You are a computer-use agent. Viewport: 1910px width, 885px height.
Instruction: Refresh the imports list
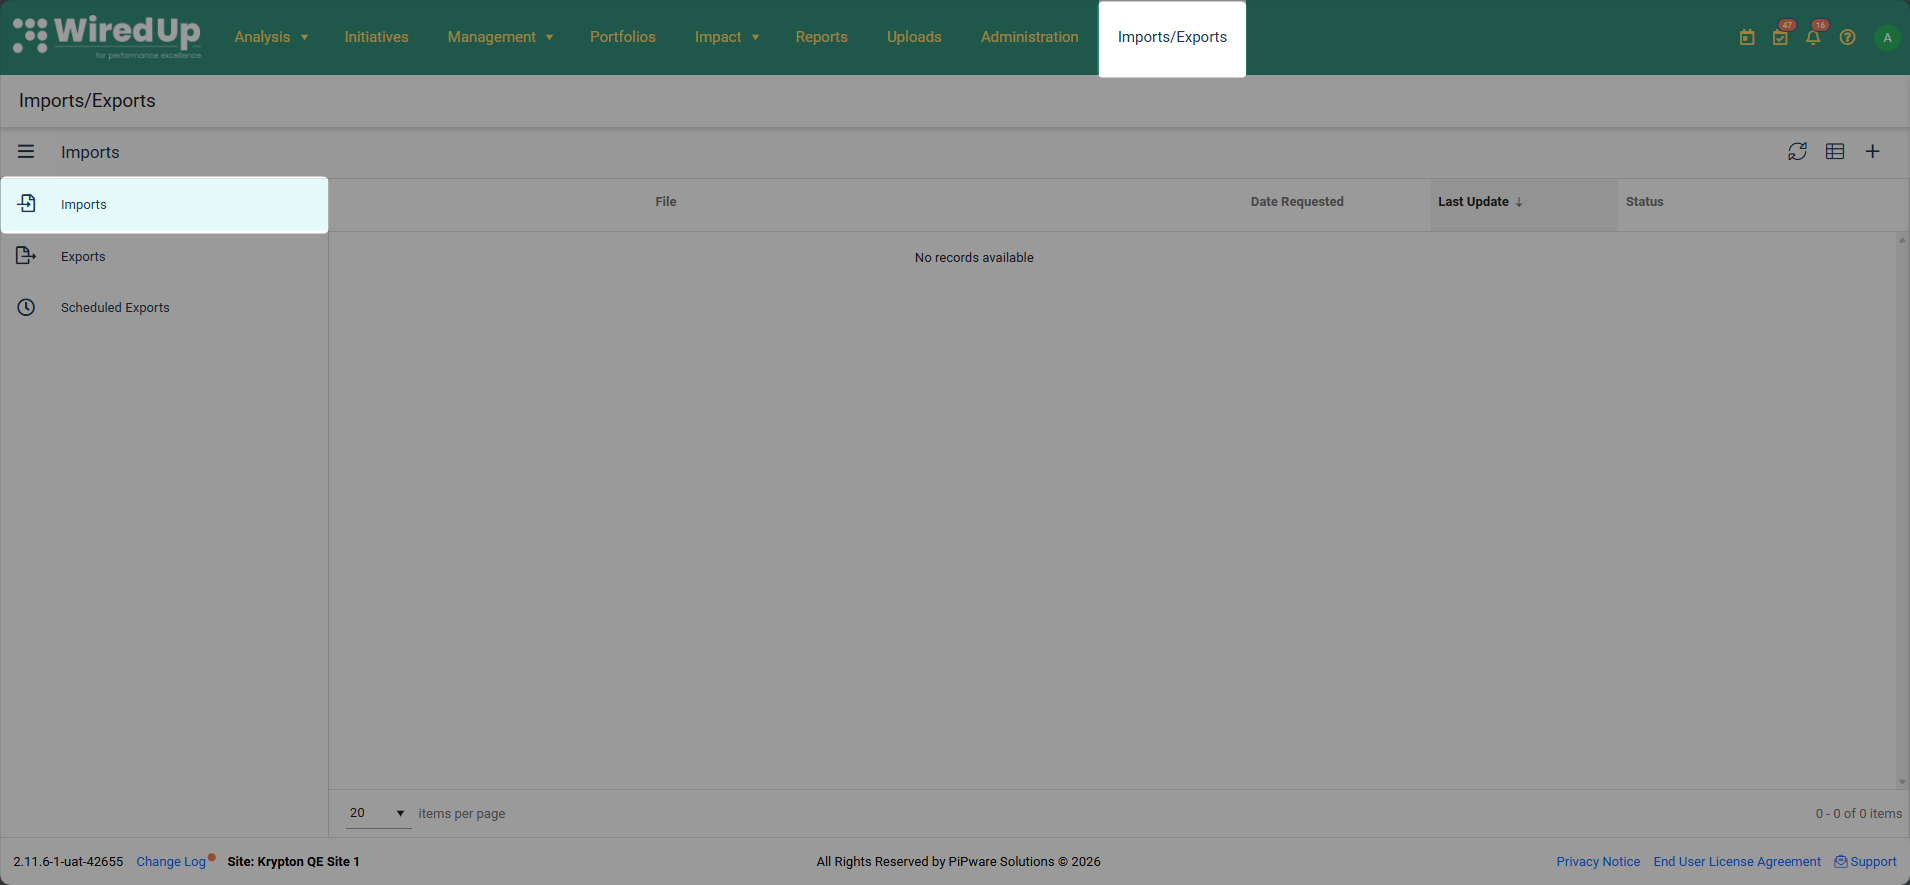[x=1797, y=152]
